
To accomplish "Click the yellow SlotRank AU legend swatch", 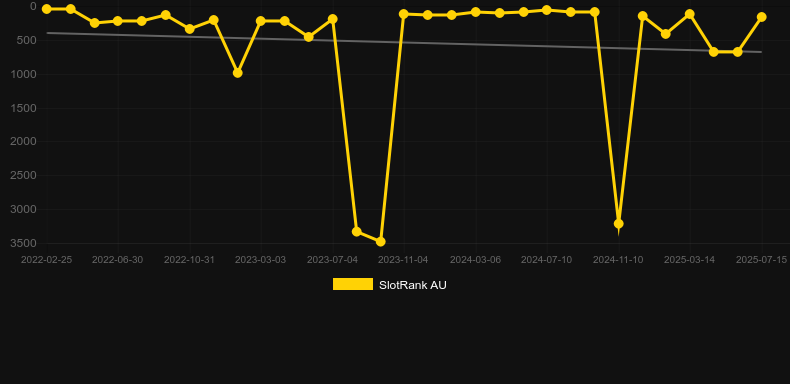I will [x=353, y=284].
